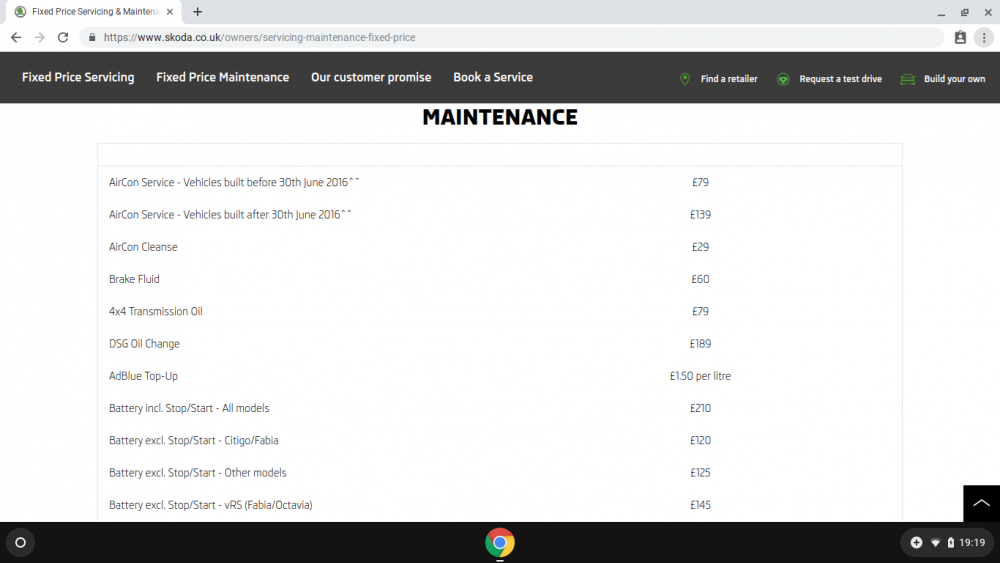Click the £125 Other models battery price
Screen dimensions: 1000x563
[700, 472]
